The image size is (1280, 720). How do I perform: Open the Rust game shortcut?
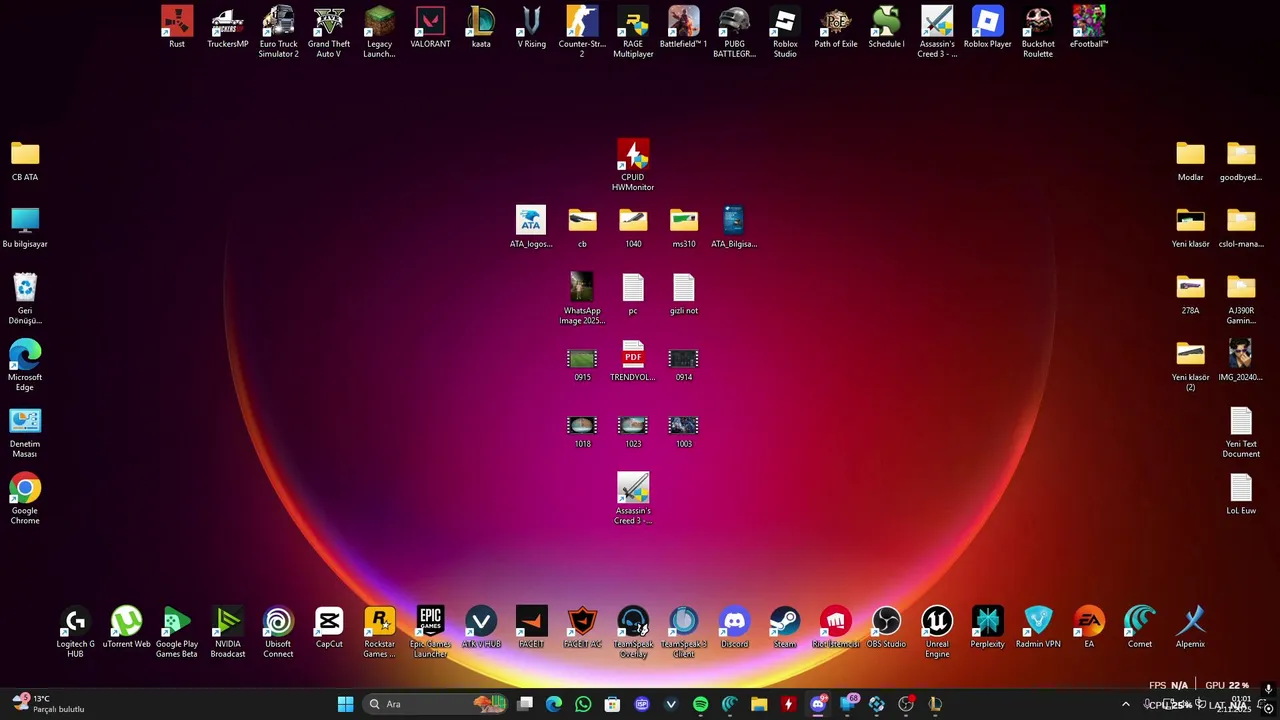click(x=177, y=27)
